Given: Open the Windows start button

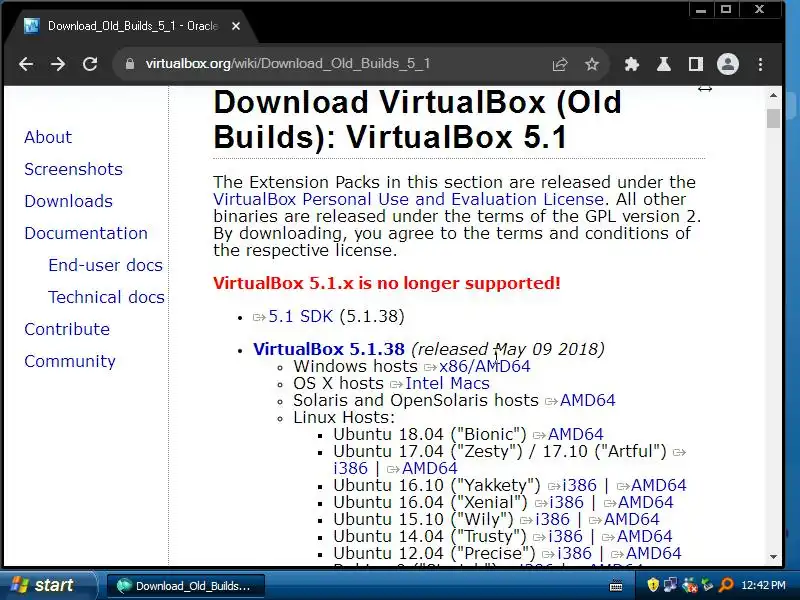Looking at the screenshot, I should (x=47, y=585).
